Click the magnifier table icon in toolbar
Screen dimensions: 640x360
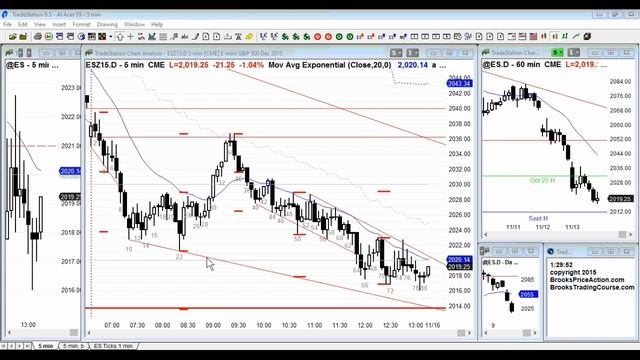(458, 37)
